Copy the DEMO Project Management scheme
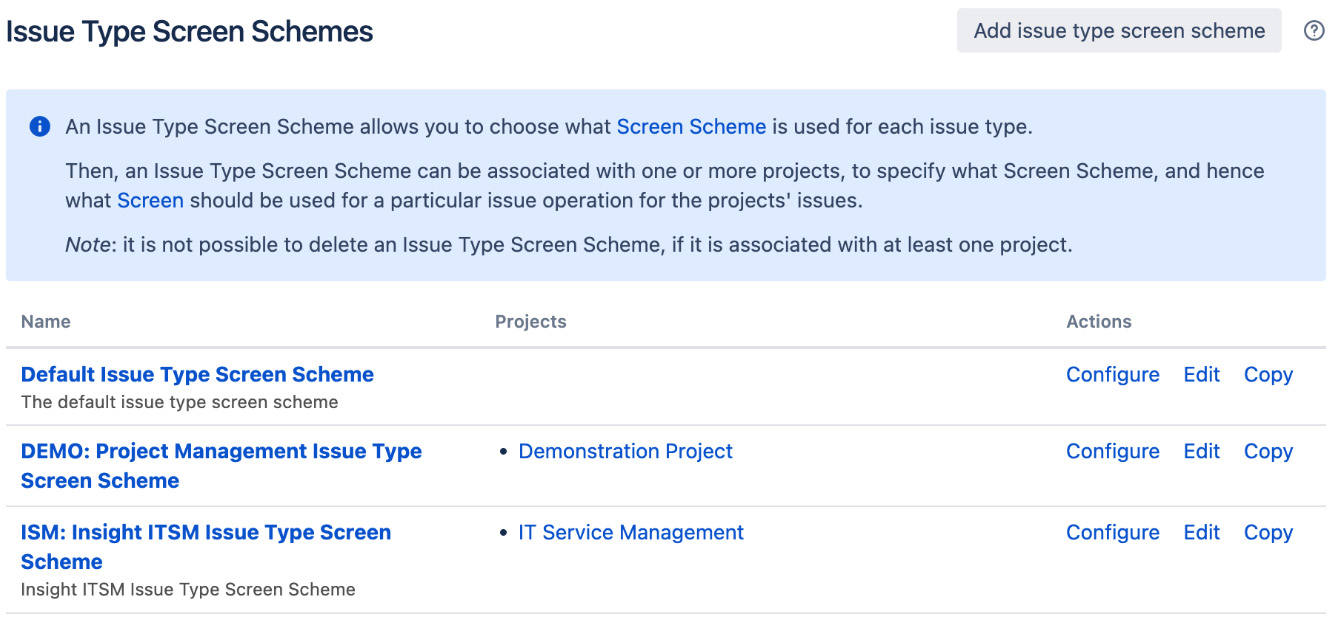This screenshot has height=623, width=1332. tap(1268, 451)
